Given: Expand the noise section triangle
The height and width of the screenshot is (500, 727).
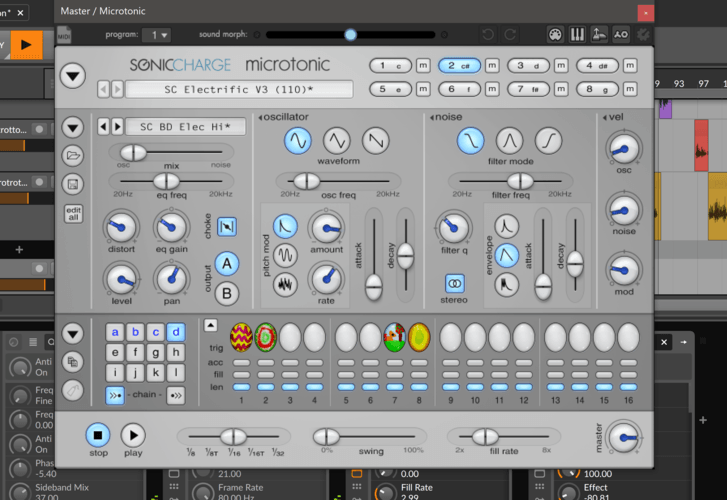Looking at the screenshot, I should [x=432, y=117].
